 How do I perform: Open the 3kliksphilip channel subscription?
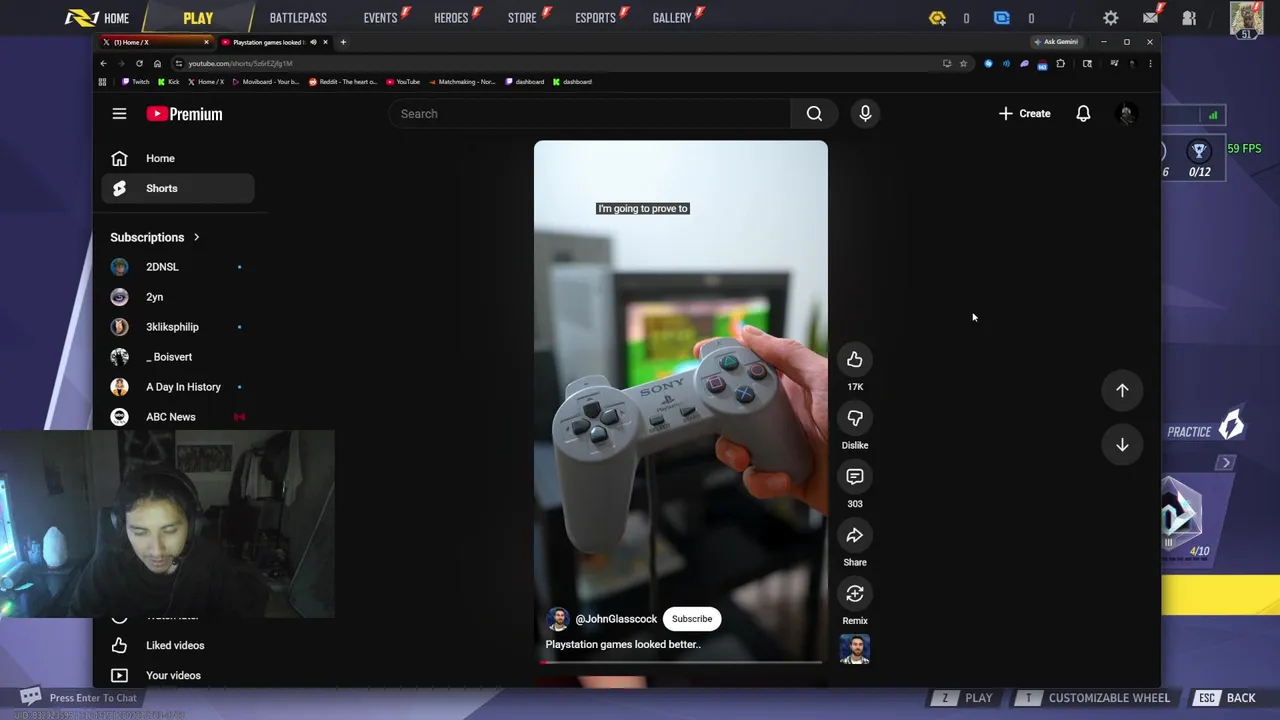click(178, 327)
